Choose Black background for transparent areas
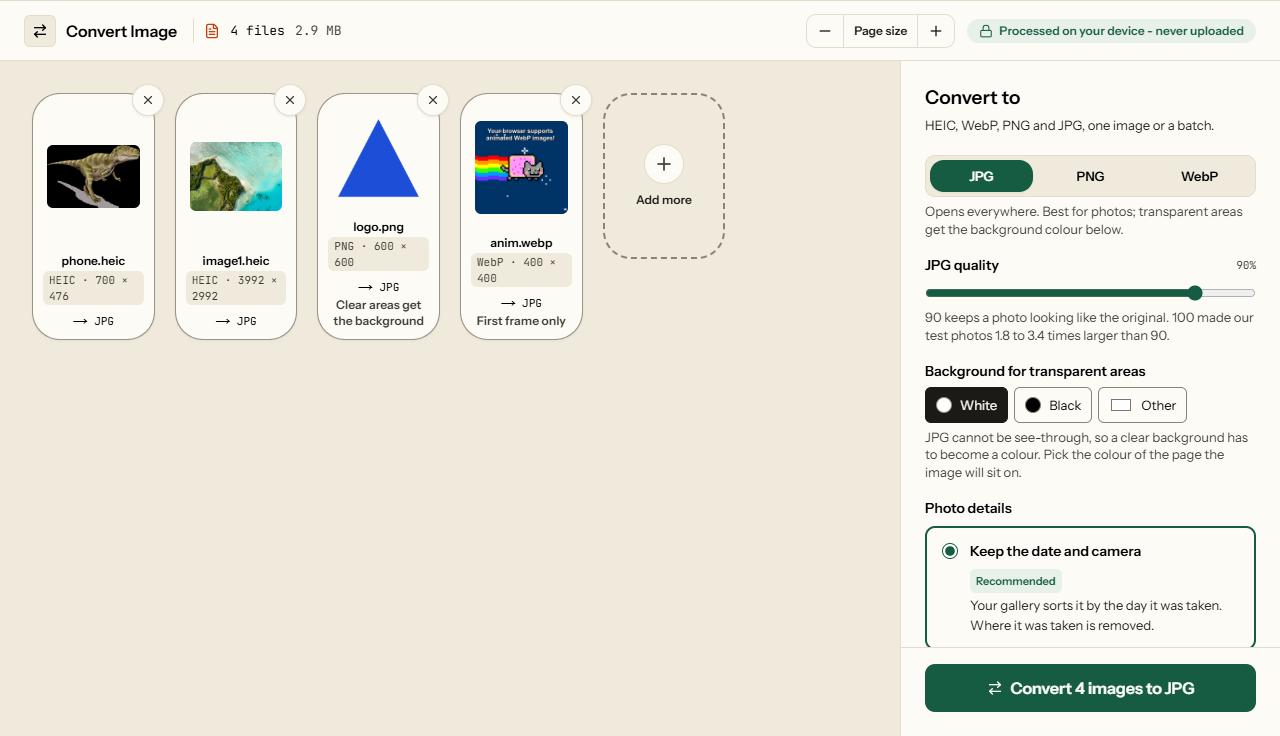1280x736 pixels. (x=1053, y=405)
